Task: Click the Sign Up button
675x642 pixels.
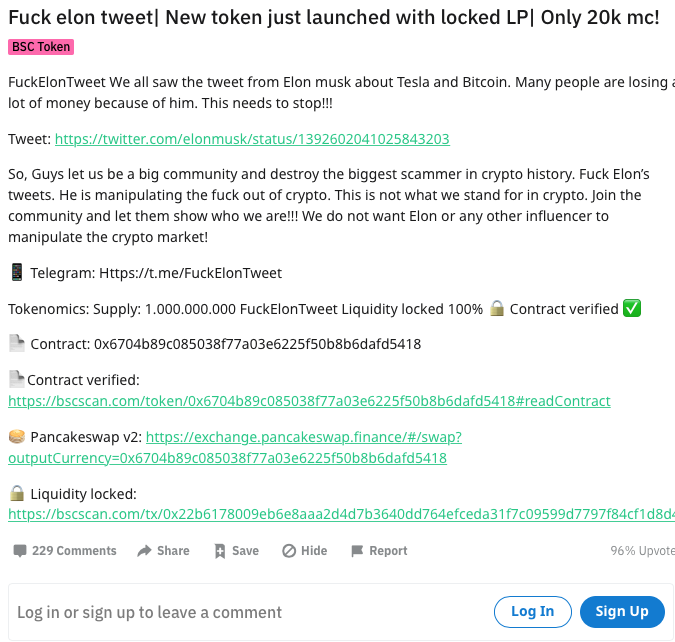Action: tap(622, 612)
